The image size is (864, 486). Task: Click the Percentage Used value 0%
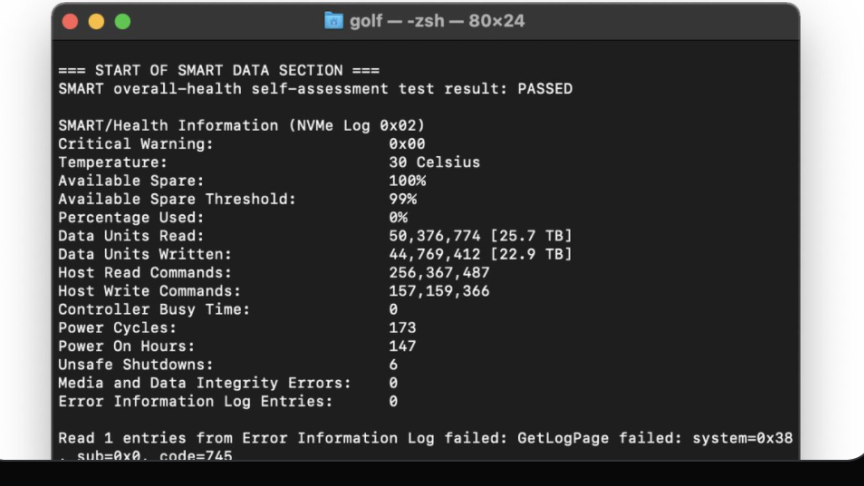(x=398, y=217)
